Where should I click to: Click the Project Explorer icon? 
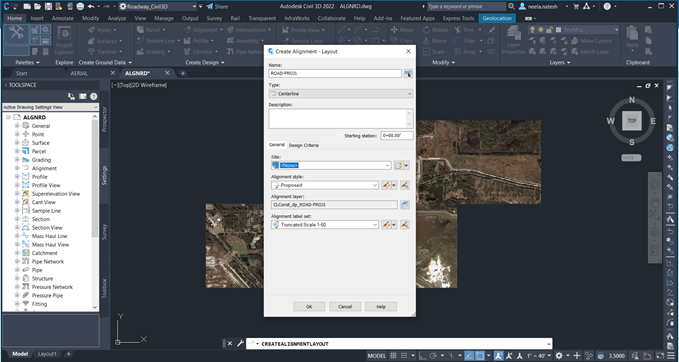point(65,39)
